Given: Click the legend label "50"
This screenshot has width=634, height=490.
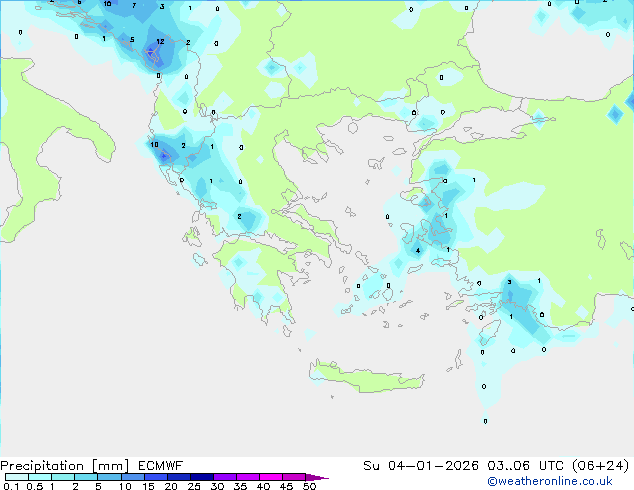Looking at the screenshot, I should (x=309, y=486).
